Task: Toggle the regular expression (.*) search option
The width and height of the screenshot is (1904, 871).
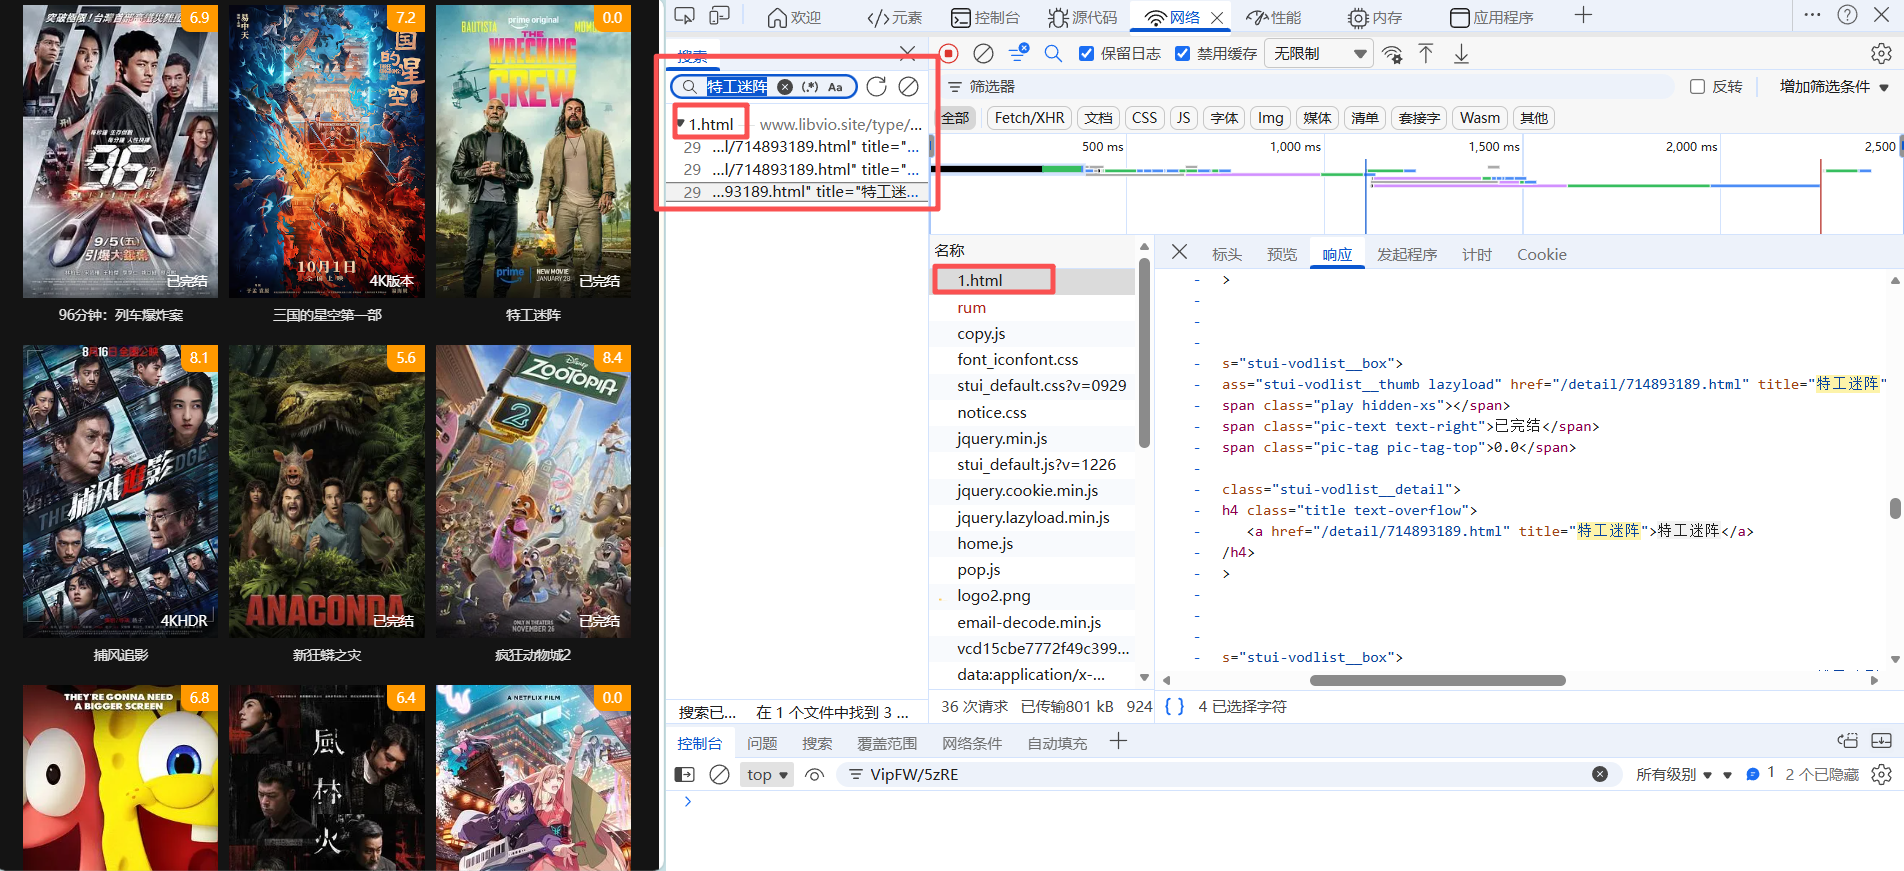Action: tap(811, 87)
